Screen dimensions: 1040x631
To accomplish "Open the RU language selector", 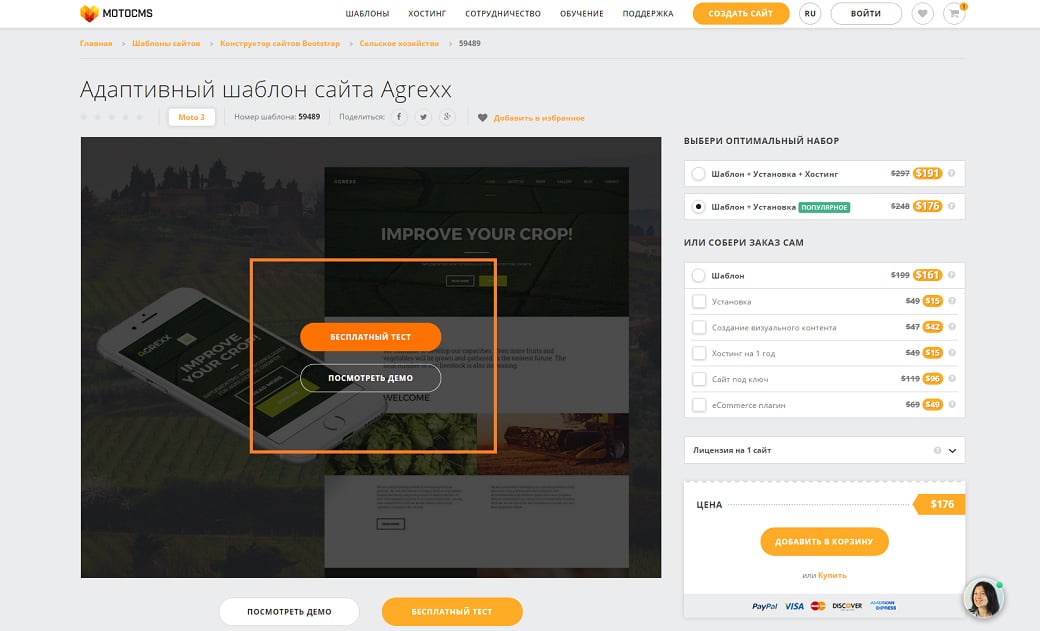I will pyautogui.click(x=810, y=14).
